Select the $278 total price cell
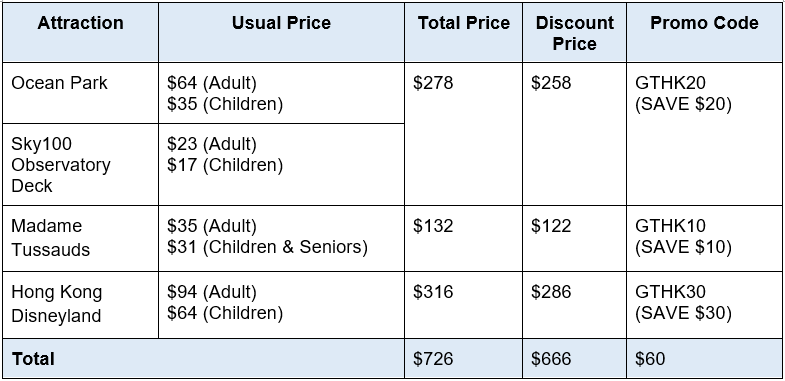 click(x=464, y=134)
